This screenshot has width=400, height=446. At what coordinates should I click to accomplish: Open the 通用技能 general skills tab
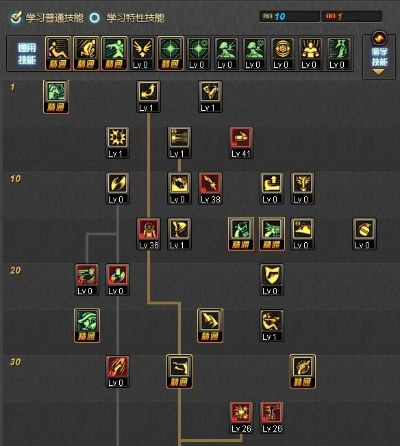click(x=27, y=54)
